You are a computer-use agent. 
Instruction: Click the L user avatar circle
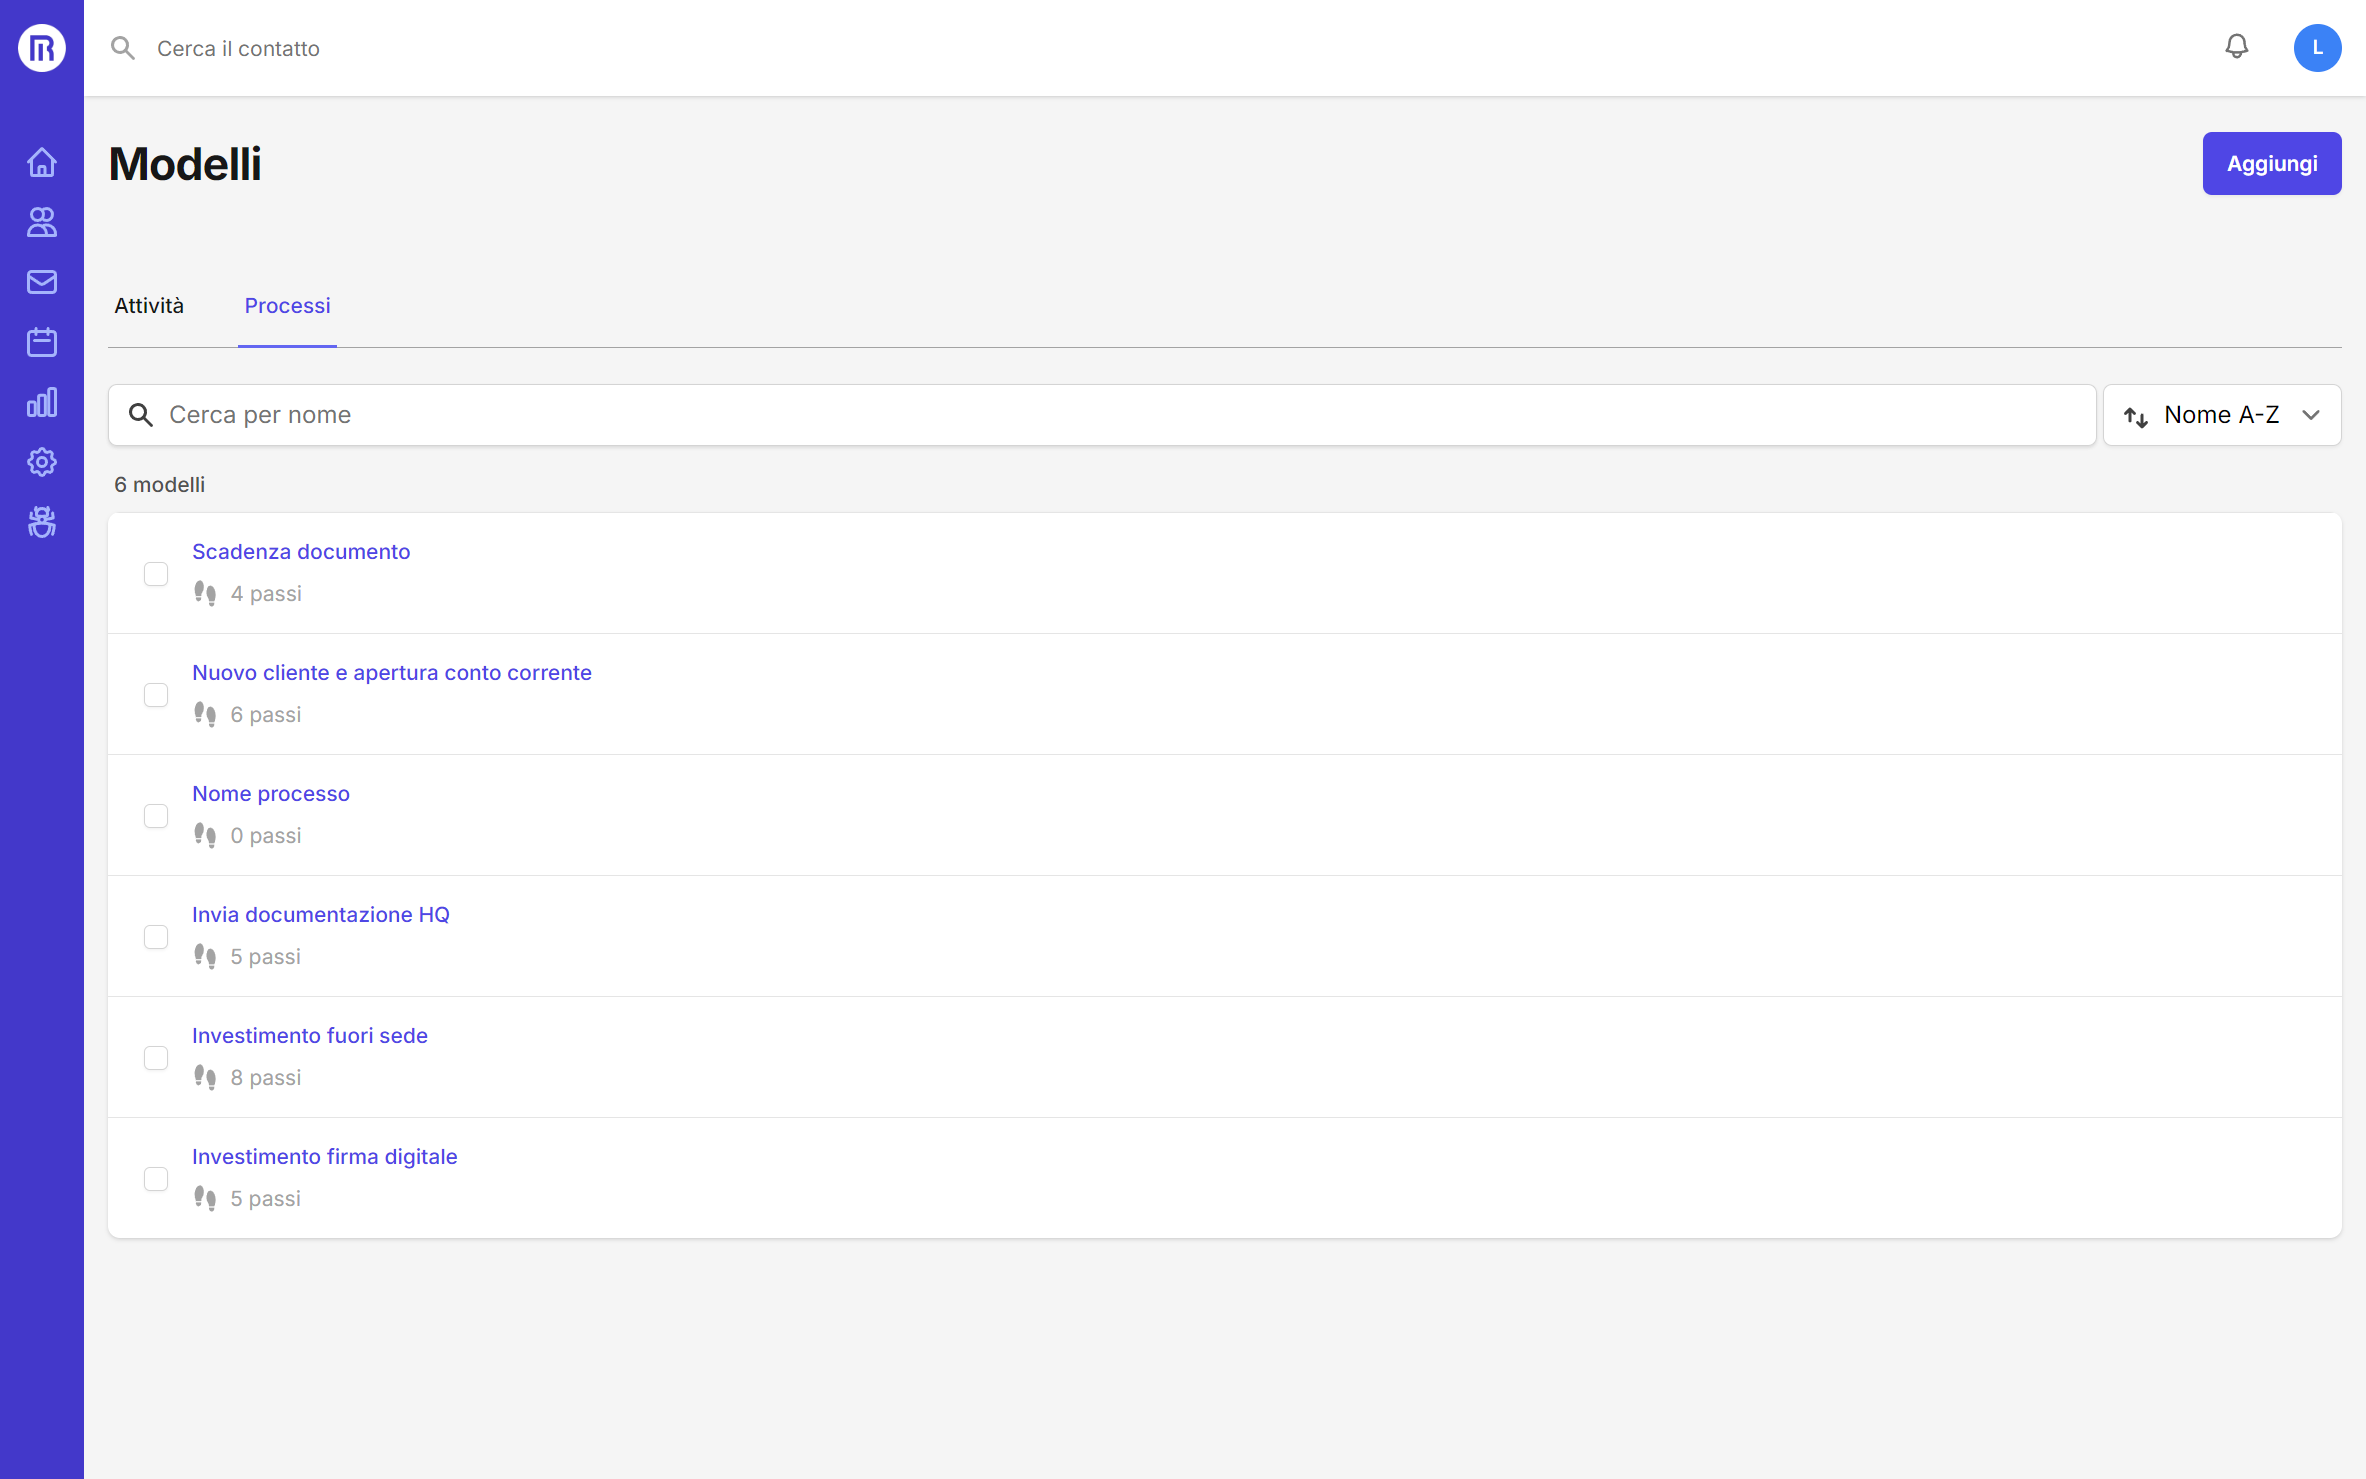point(2318,47)
